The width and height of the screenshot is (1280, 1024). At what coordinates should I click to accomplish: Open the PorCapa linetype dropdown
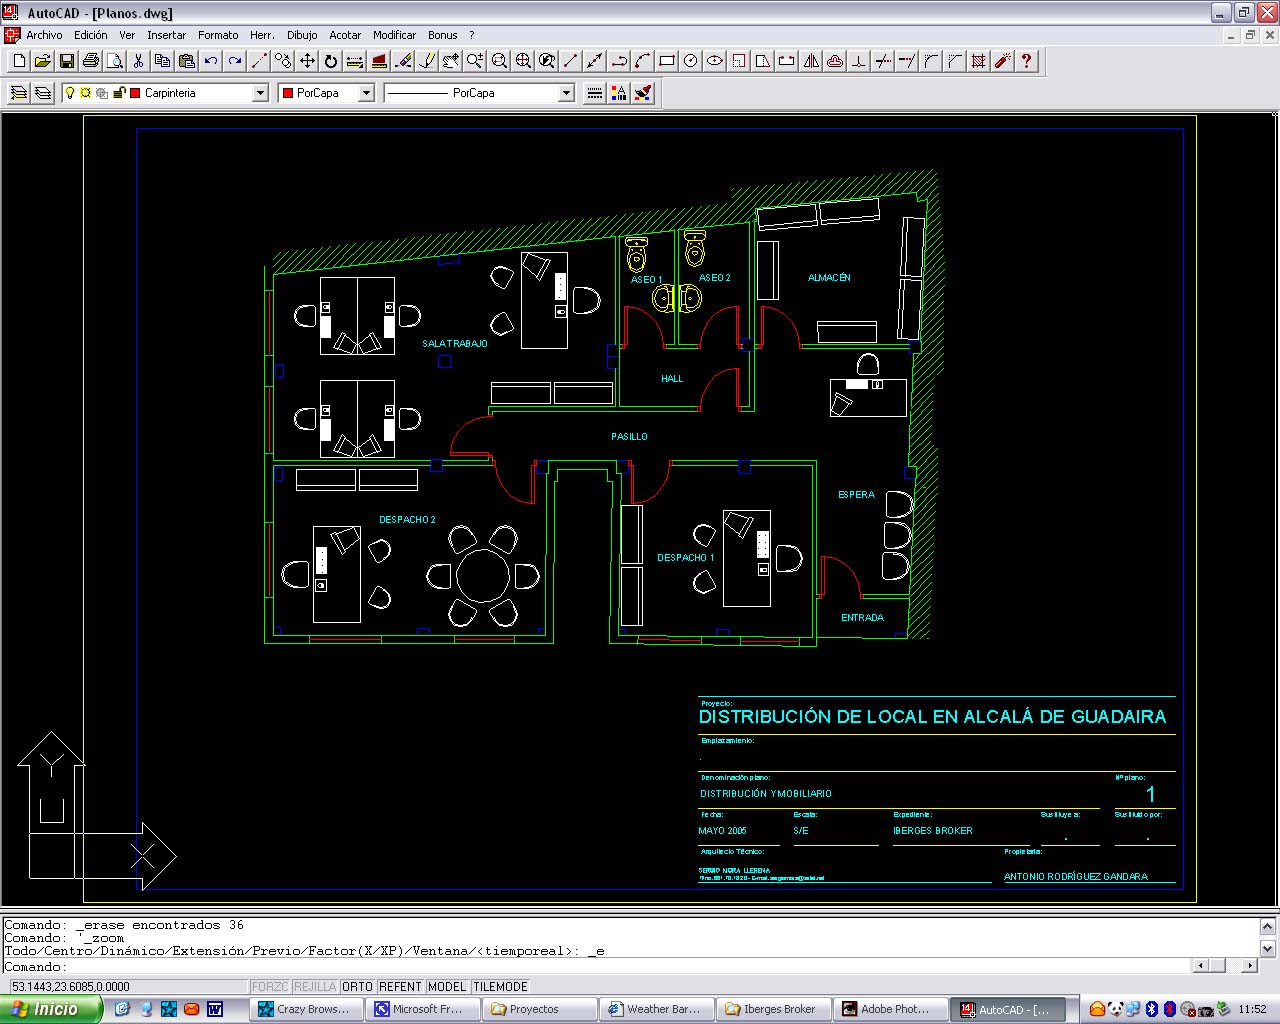point(566,93)
